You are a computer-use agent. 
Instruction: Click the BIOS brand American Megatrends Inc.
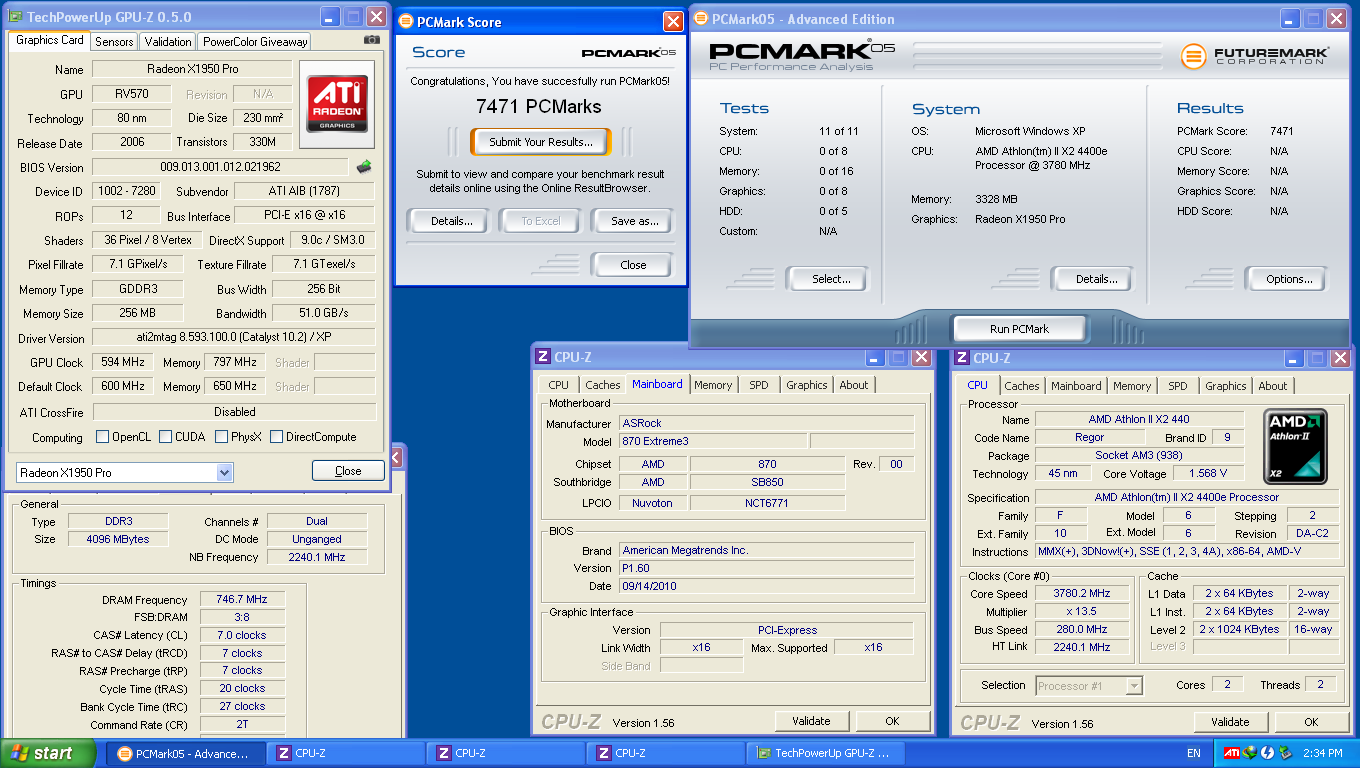point(766,550)
